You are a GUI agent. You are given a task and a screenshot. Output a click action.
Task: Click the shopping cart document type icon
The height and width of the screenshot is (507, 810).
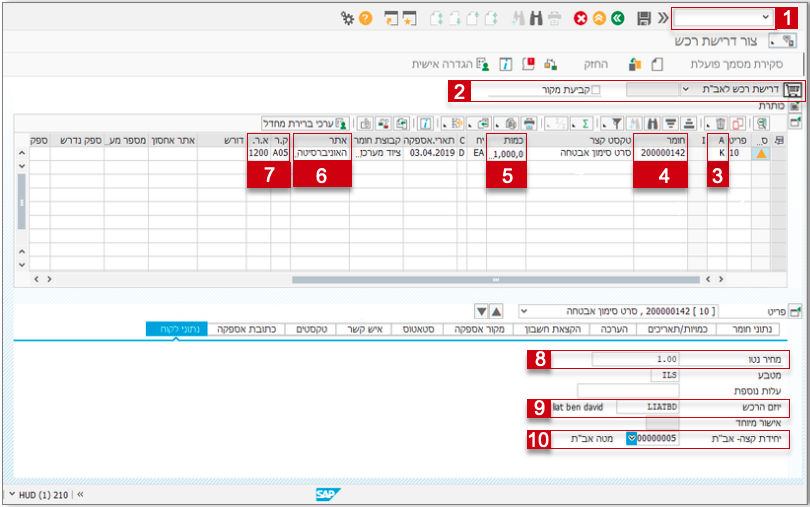pyautogui.click(x=792, y=90)
